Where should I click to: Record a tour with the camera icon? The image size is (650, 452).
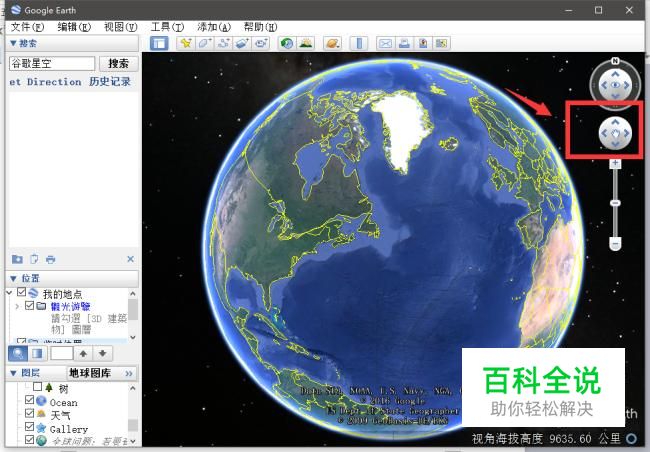coord(261,43)
